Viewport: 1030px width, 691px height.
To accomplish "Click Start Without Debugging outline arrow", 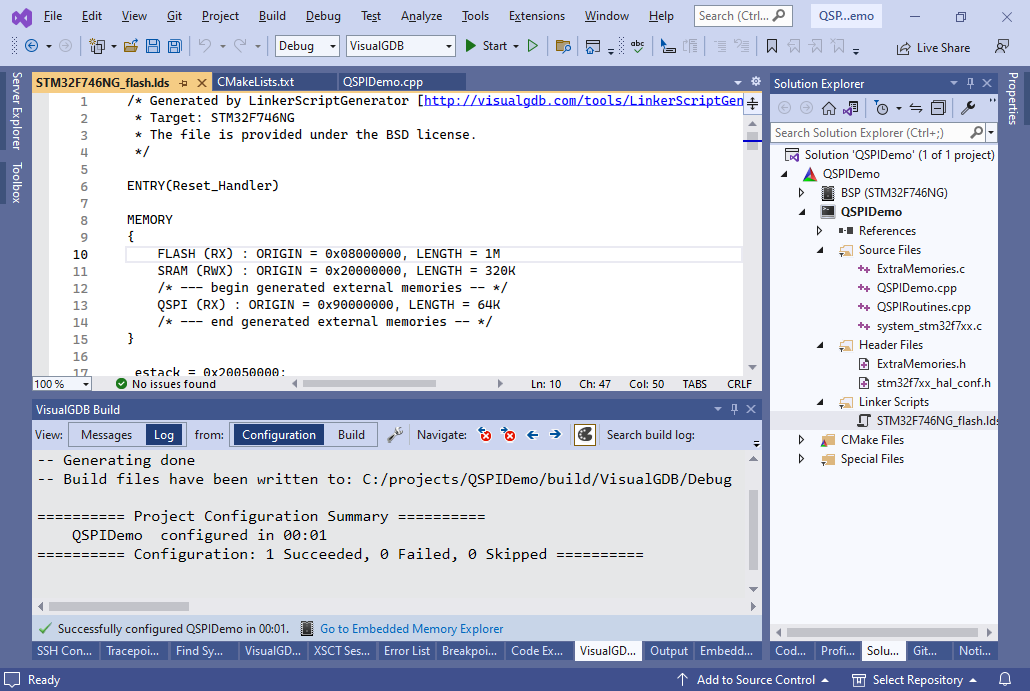I will (533, 46).
